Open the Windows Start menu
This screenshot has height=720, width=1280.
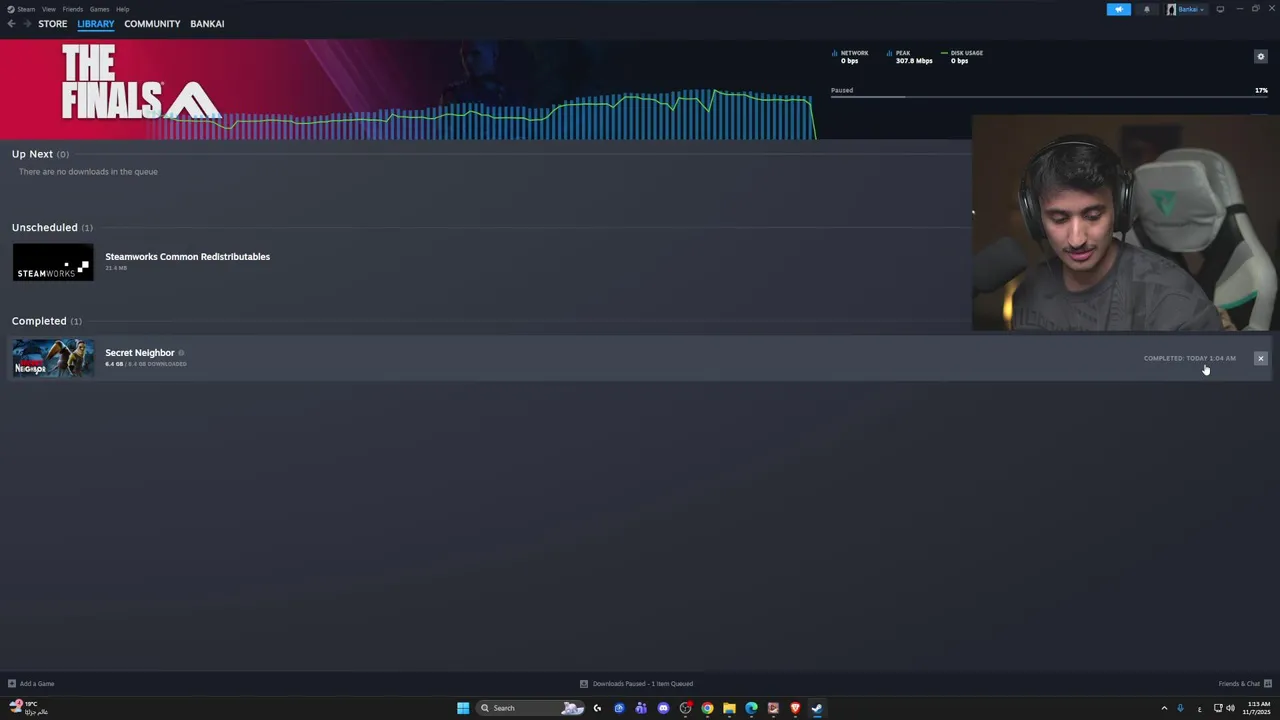tap(463, 708)
